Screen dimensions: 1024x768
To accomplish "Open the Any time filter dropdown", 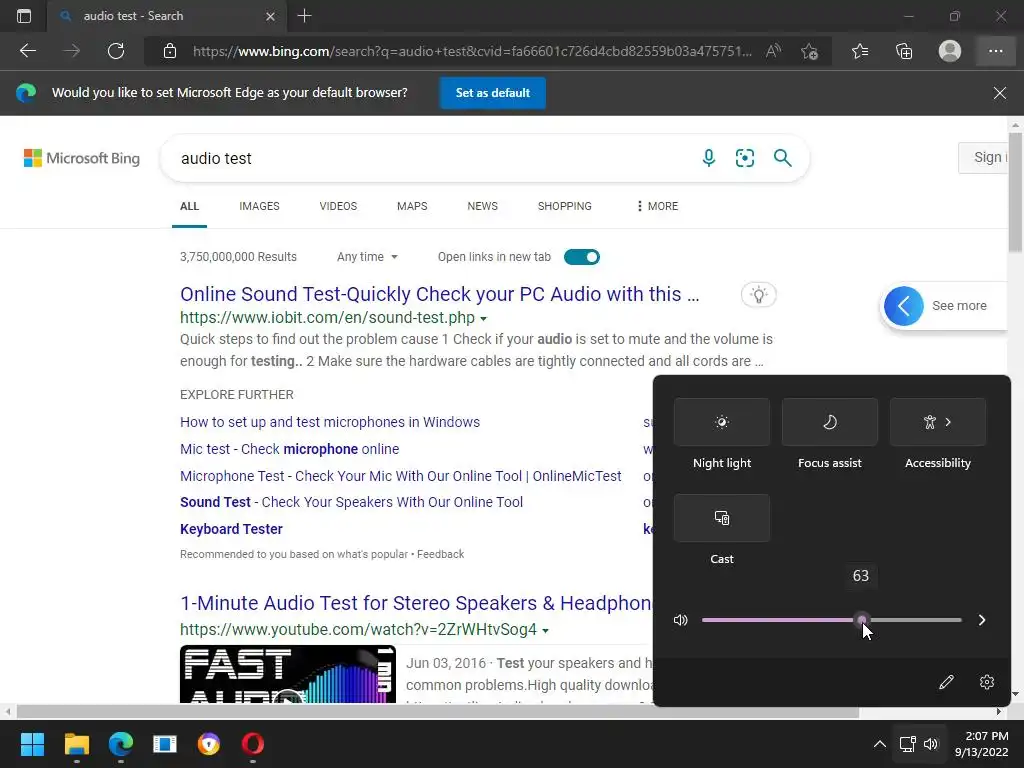I will 367,257.
